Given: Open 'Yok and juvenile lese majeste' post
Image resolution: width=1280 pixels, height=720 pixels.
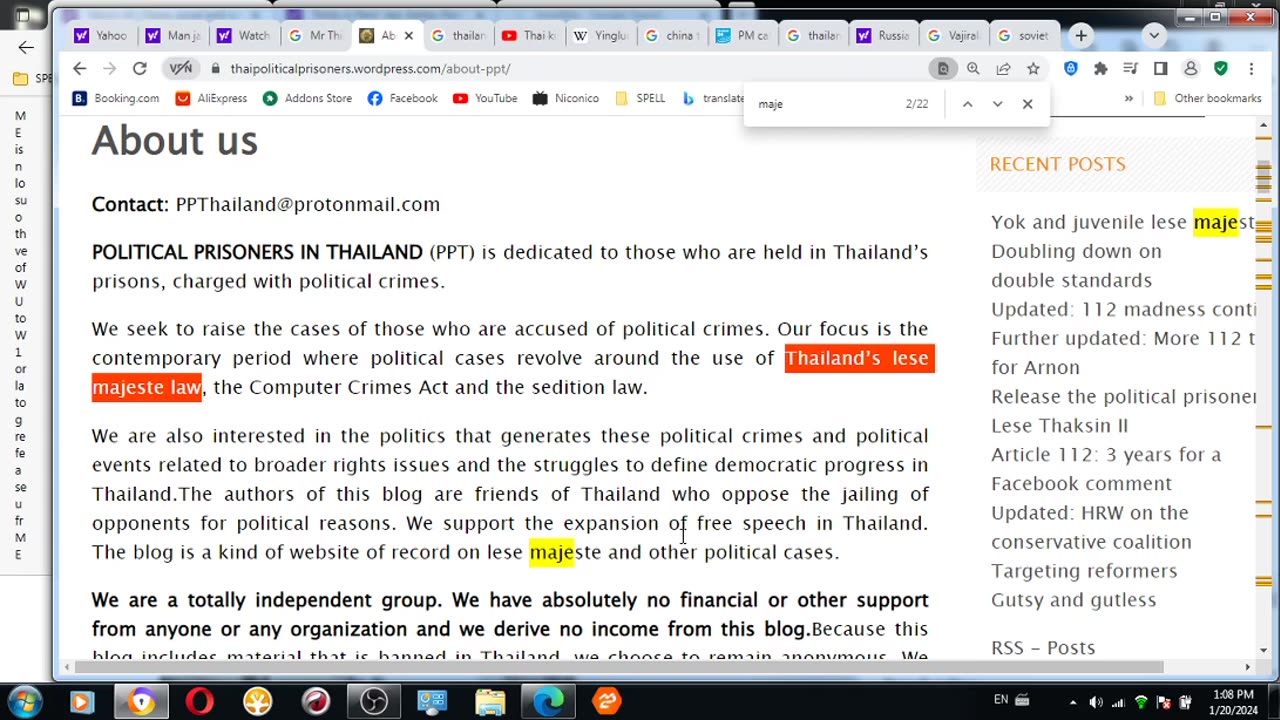Looking at the screenshot, I should [x=1122, y=222].
